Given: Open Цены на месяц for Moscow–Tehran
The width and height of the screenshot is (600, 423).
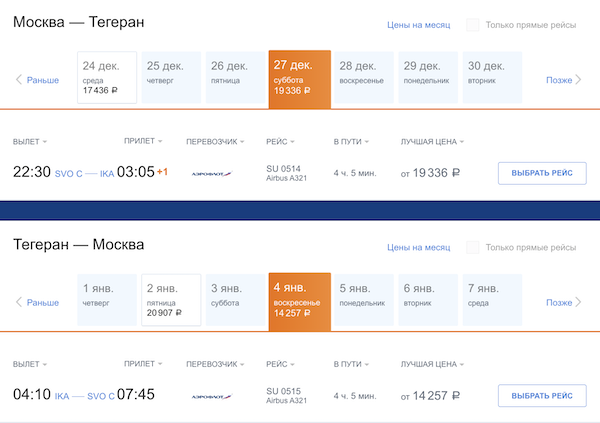Looking at the screenshot, I should [x=418, y=24].
